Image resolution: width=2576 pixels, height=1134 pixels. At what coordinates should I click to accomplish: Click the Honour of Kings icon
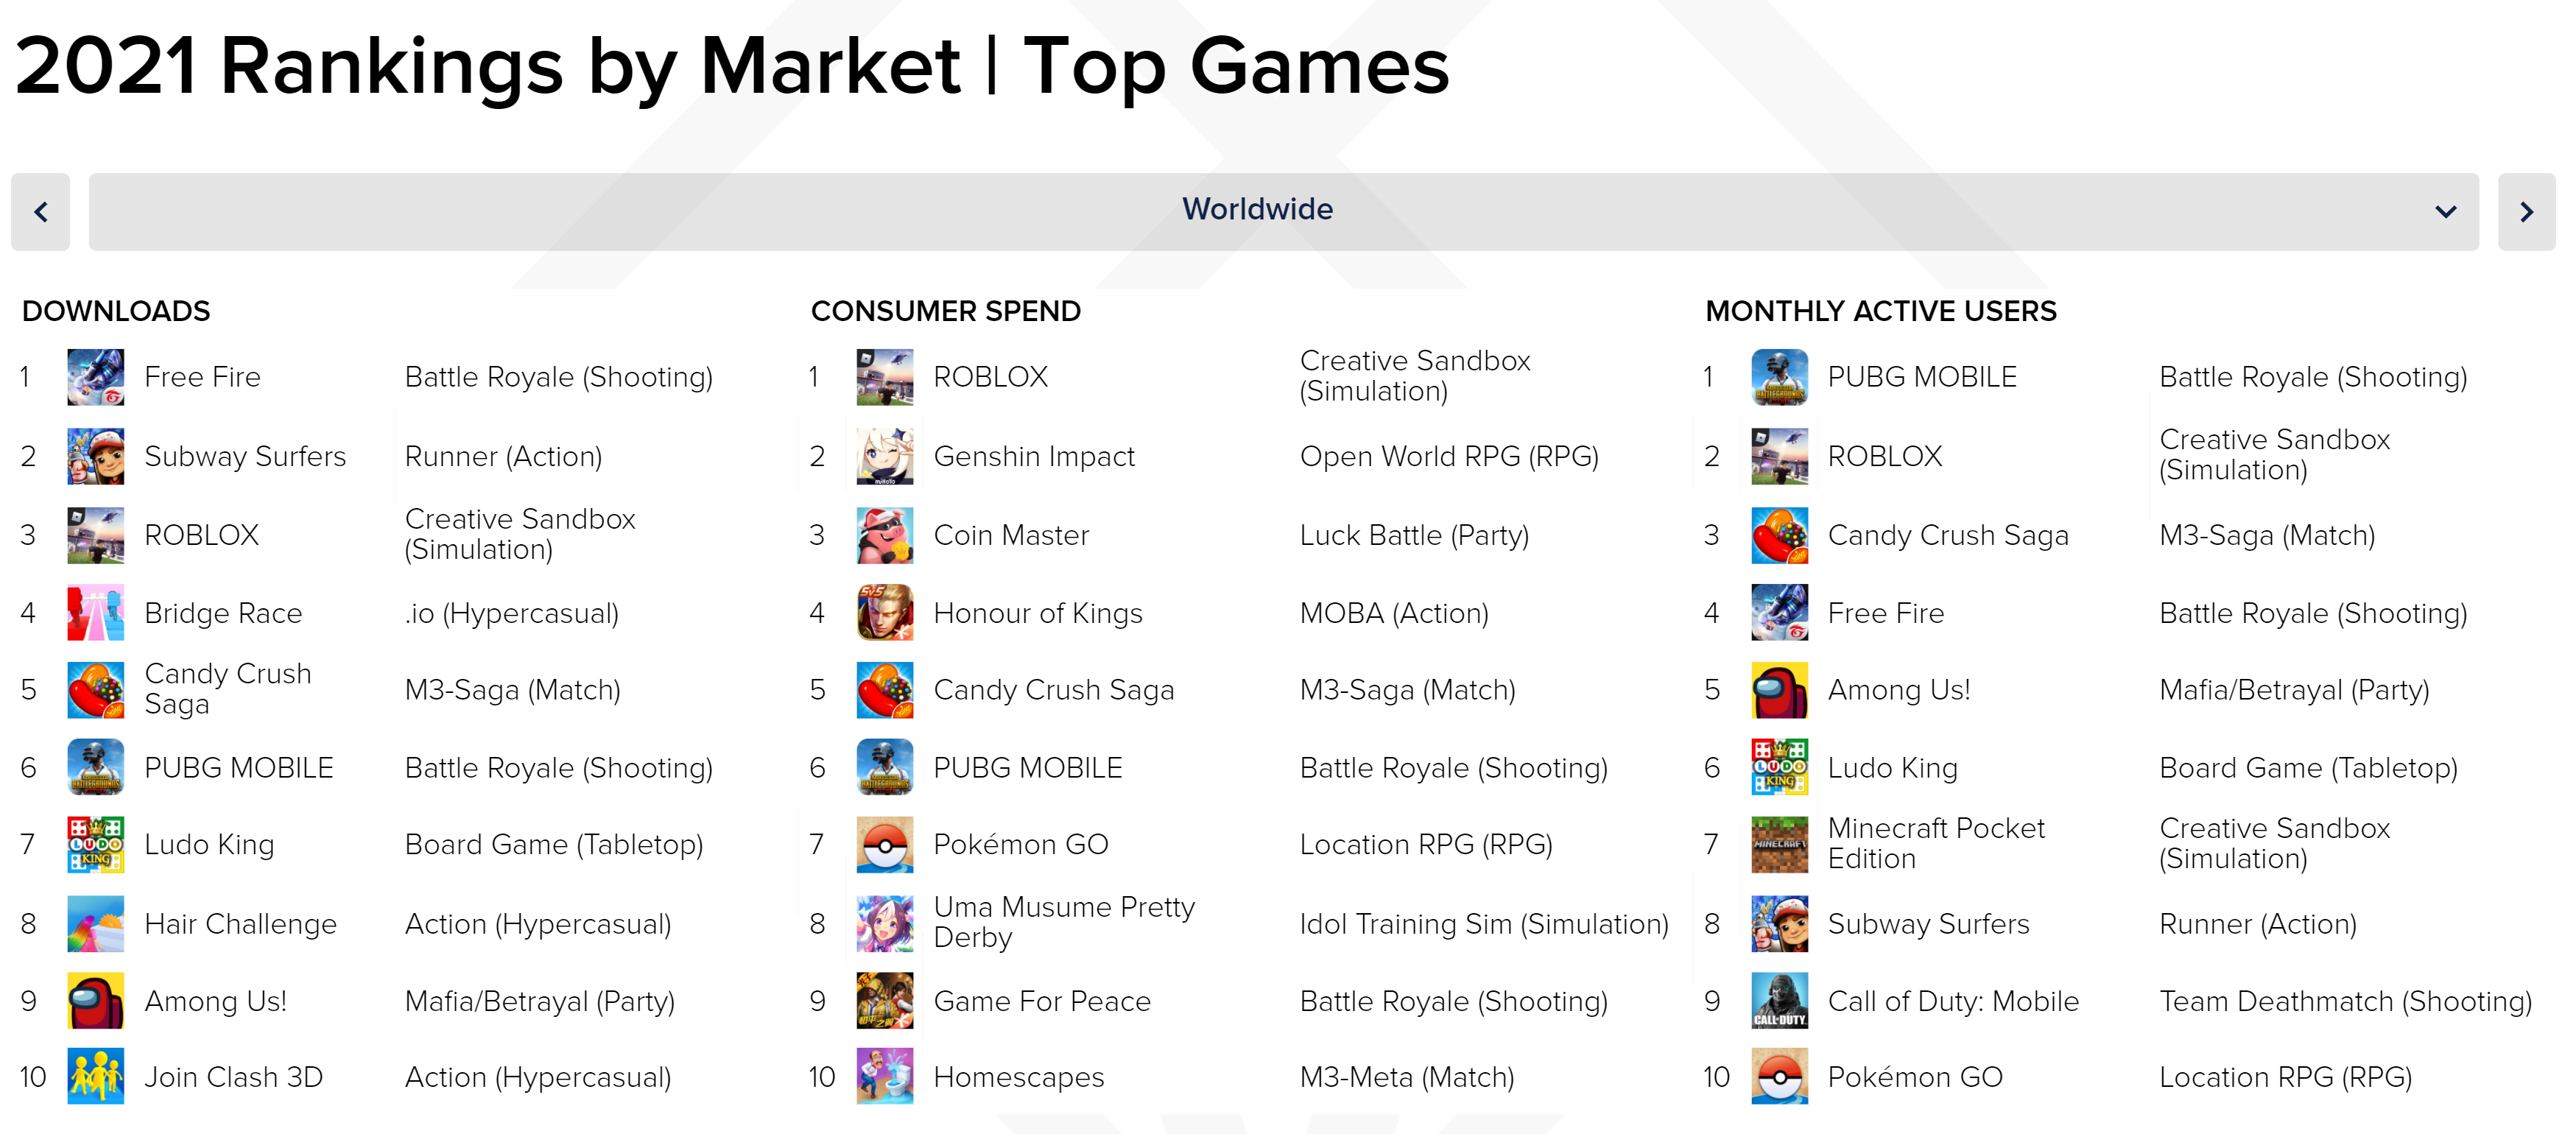click(x=884, y=613)
